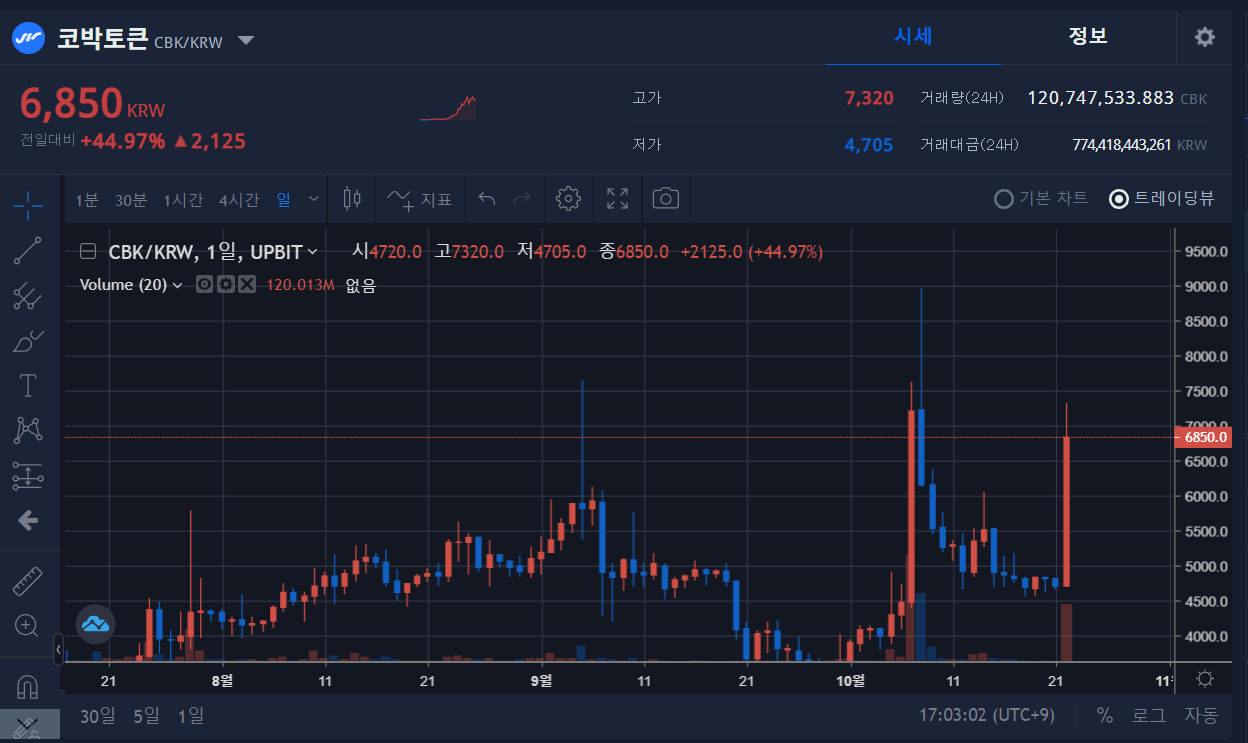Open the candlestick chart type selector

coord(351,199)
